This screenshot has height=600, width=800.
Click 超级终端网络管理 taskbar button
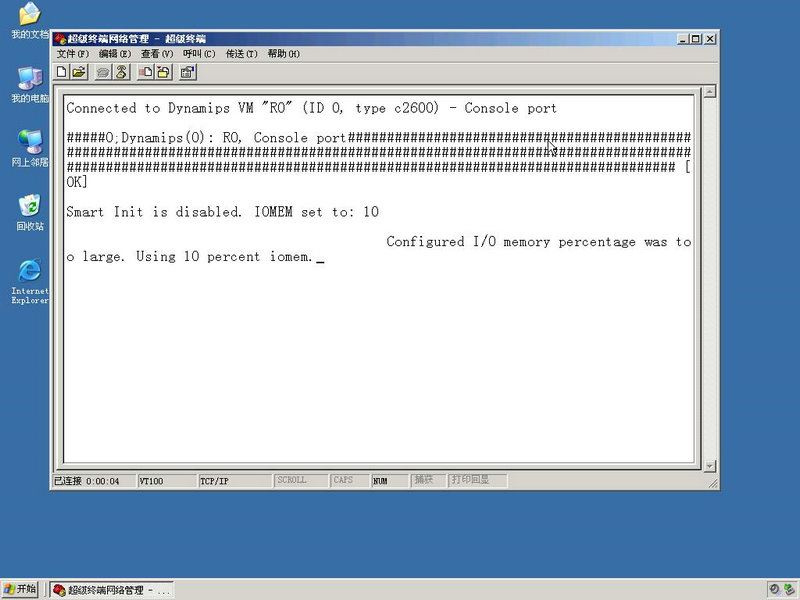[x=112, y=590]
